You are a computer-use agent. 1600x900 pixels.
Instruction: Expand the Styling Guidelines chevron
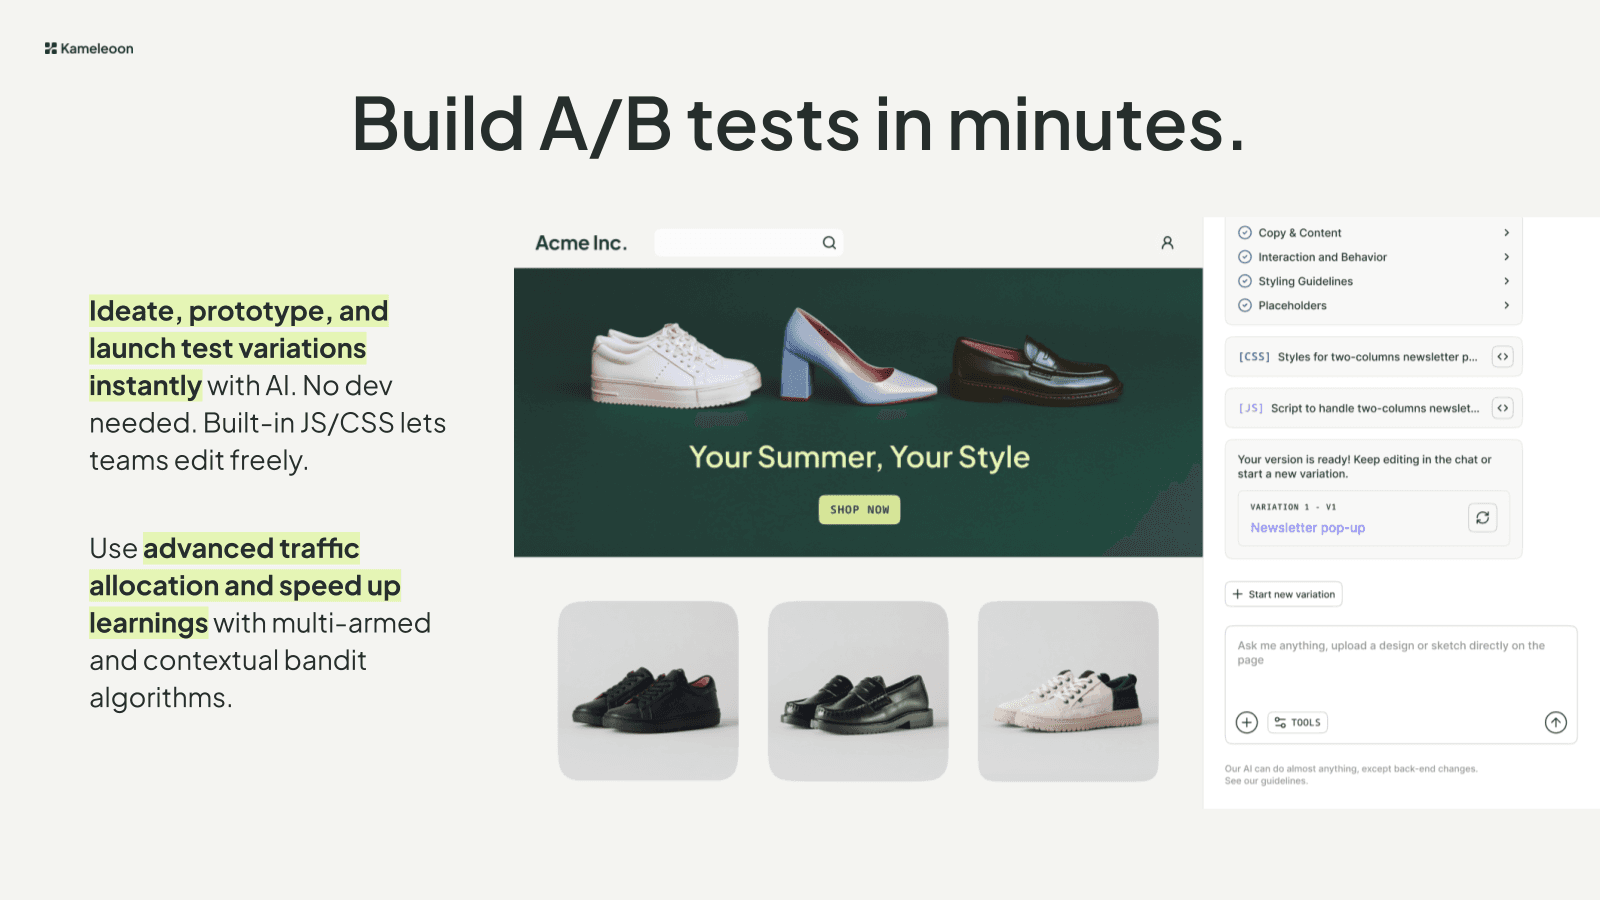click(x=1506, y=281)
